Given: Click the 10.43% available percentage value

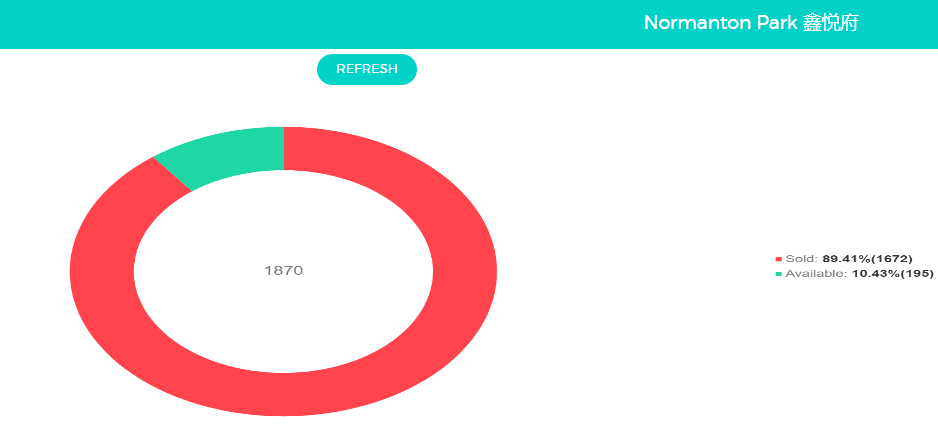Looking at the screenshot, I should coord(876,274).
